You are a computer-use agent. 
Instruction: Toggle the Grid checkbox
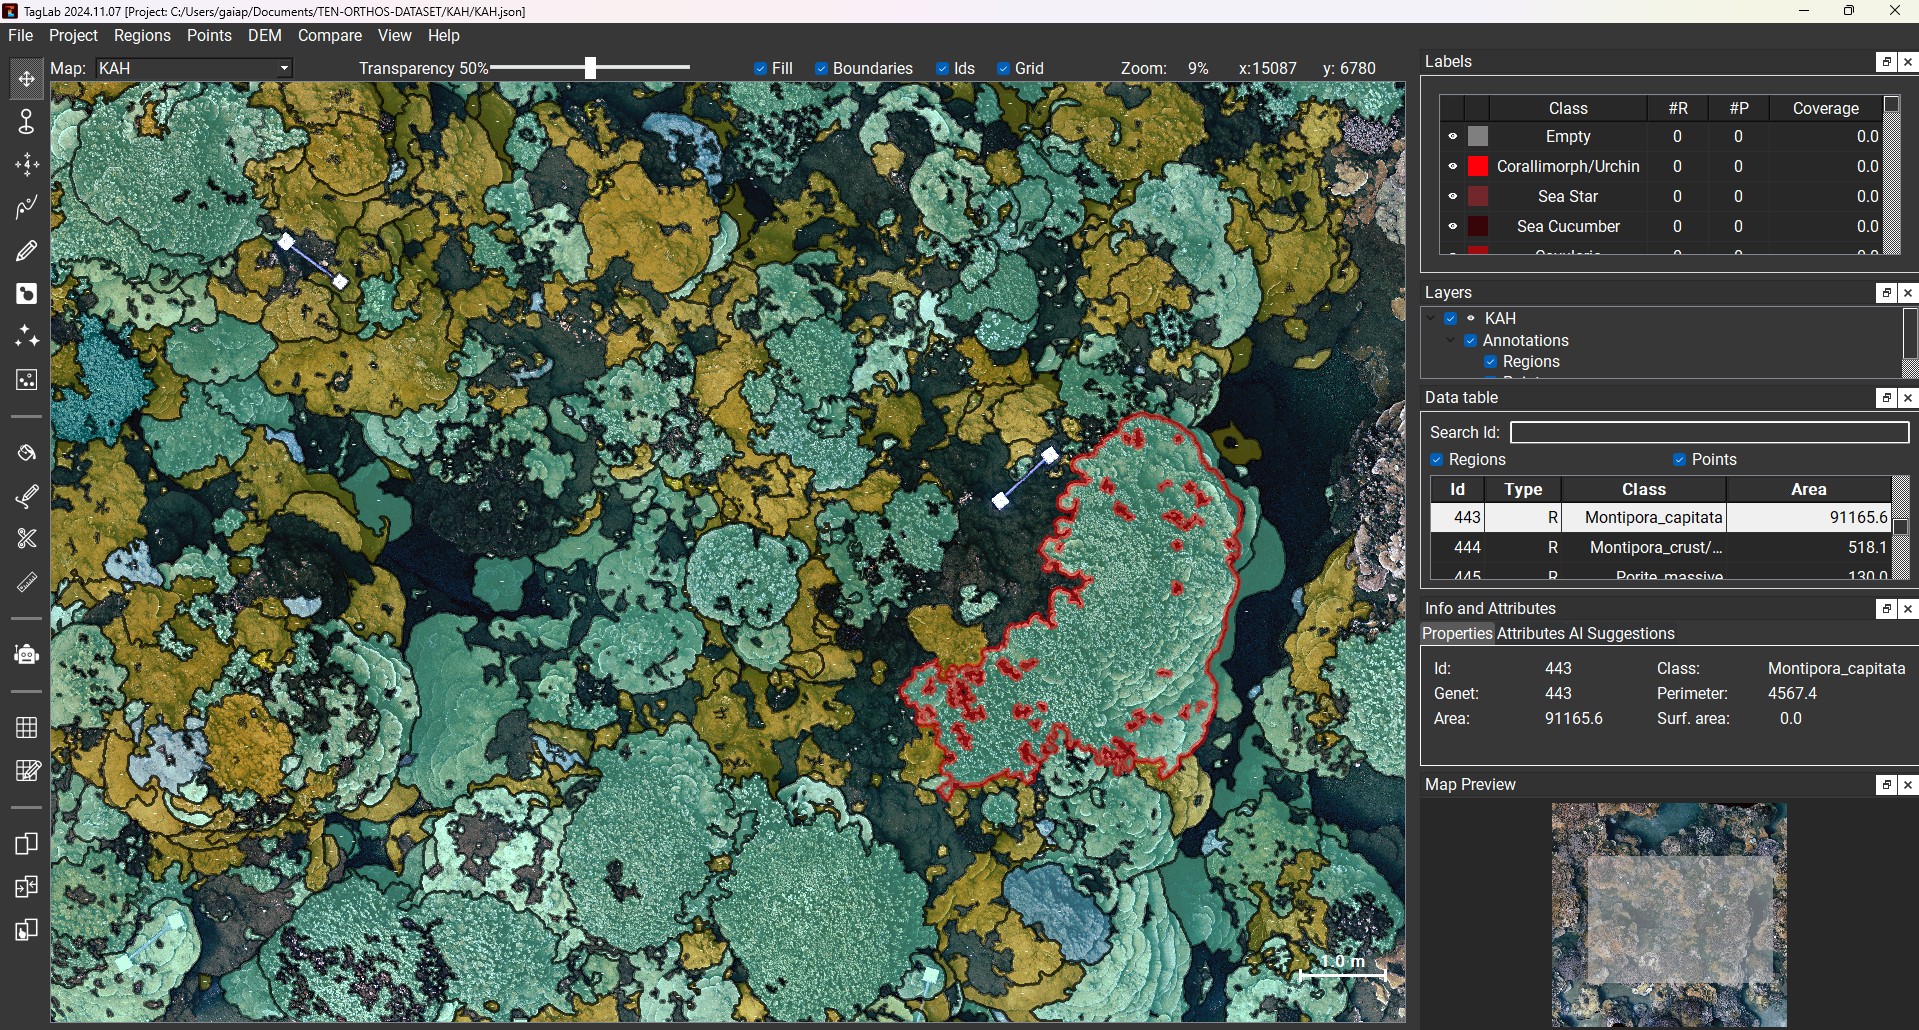[1003, 69]
